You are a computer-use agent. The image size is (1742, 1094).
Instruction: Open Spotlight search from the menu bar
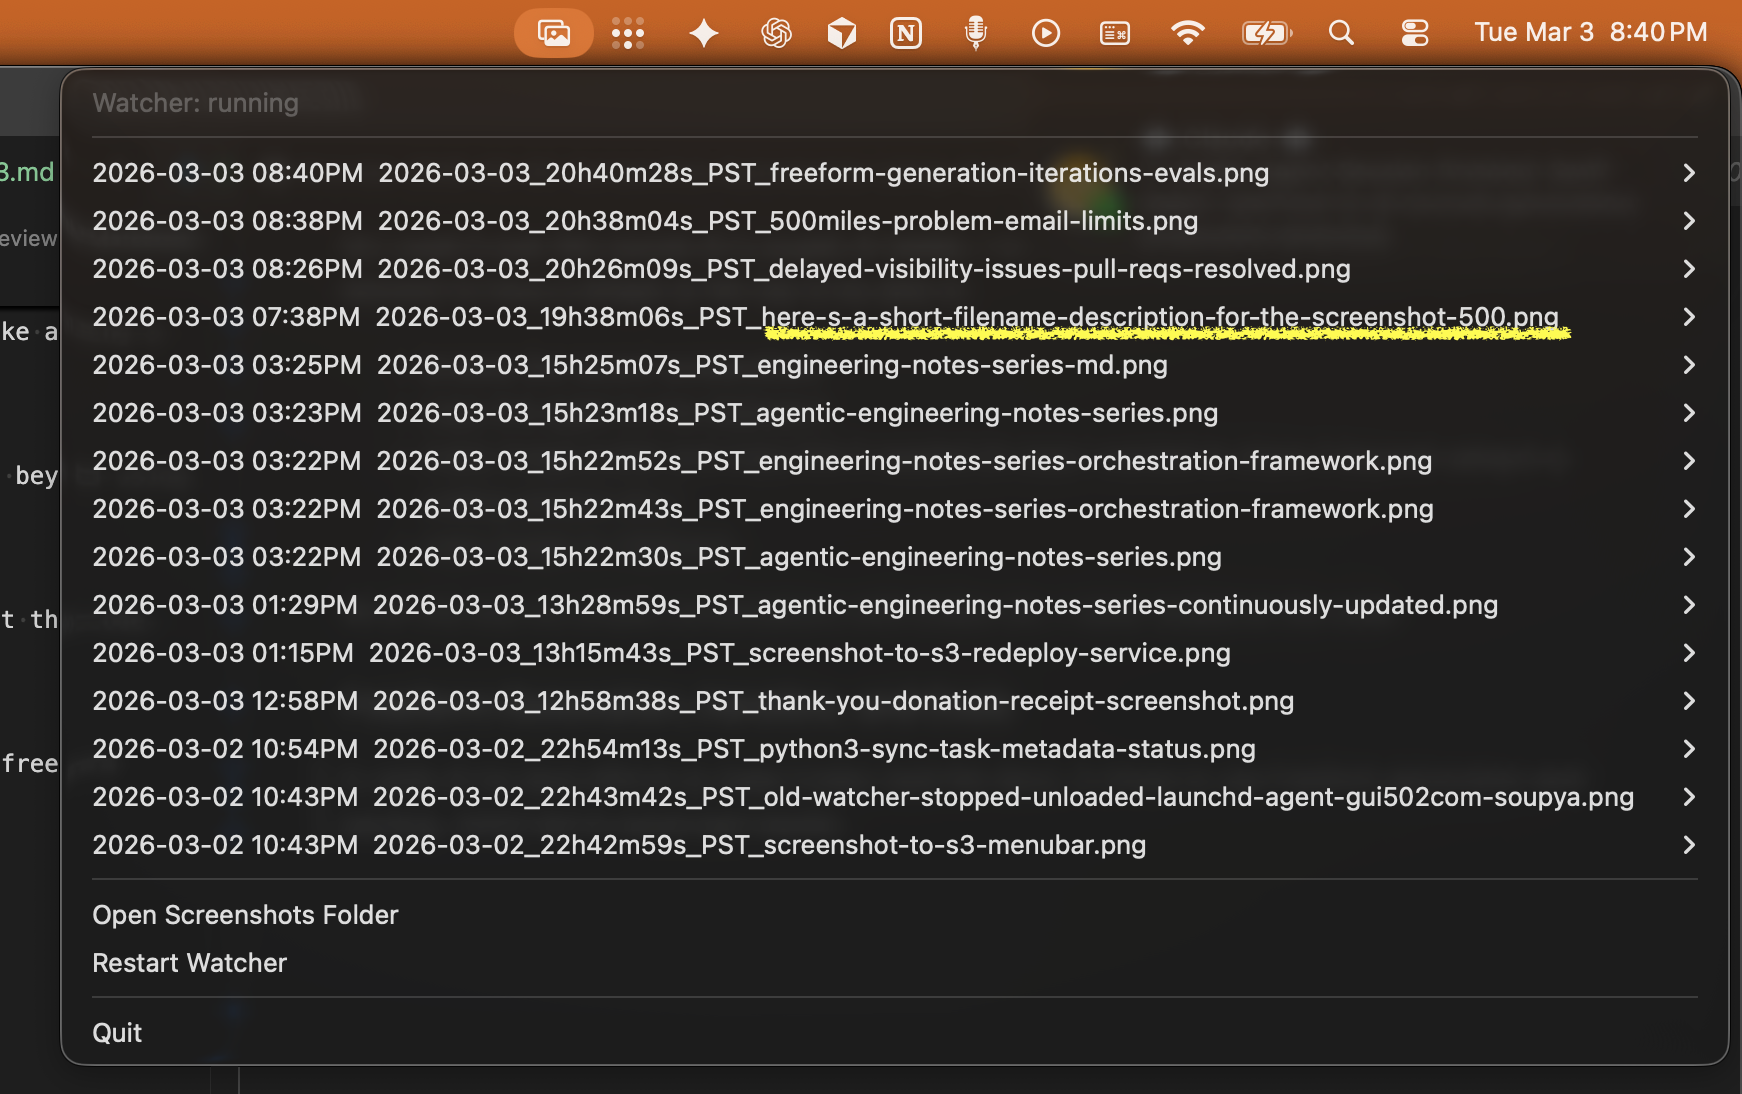1341,32
